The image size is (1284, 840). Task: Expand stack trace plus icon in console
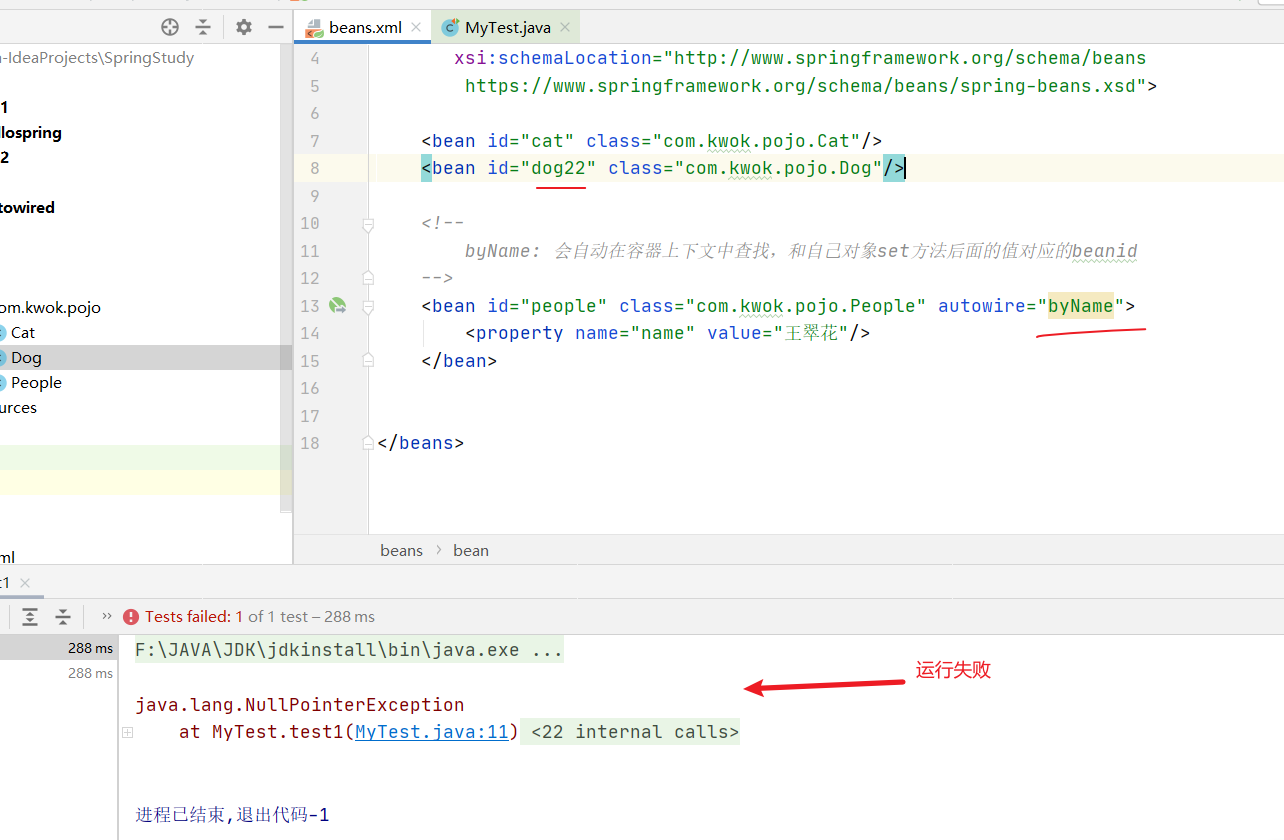pyautogui.click(x=127, y=732)
